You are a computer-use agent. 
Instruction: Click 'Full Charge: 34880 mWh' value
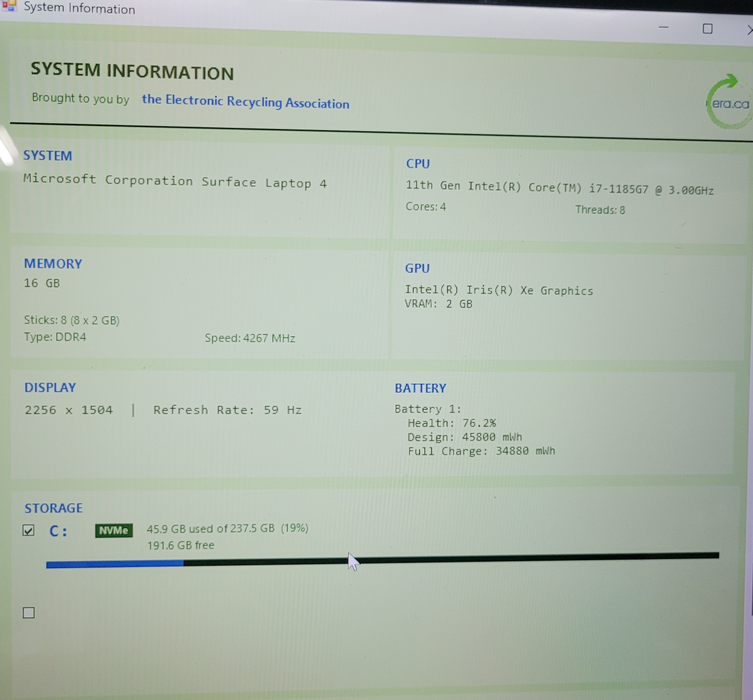(481, 451)
